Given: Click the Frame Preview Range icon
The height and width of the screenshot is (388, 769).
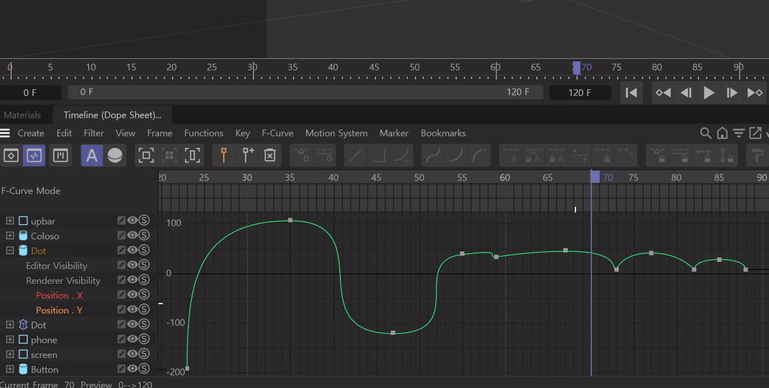Looking at the screenshot, I should click(192, 155).
